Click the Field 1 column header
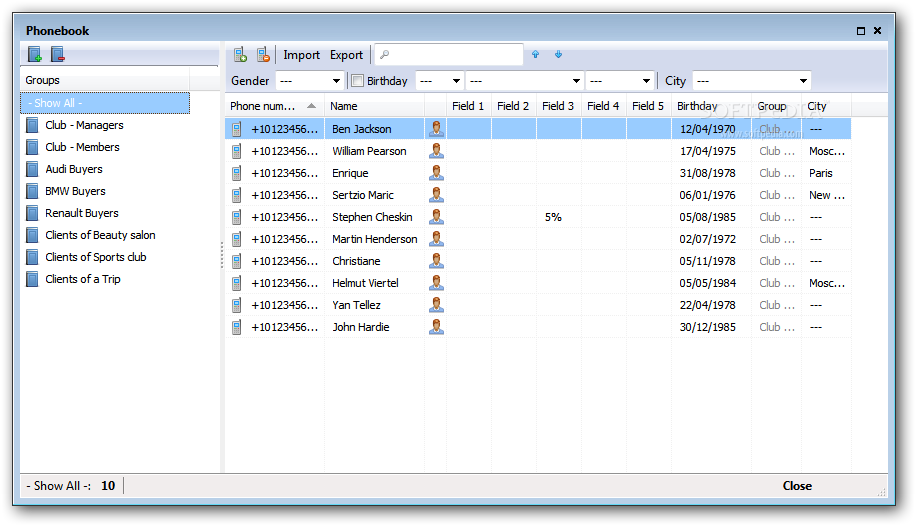The image size is (916, 526). point(469,106)
